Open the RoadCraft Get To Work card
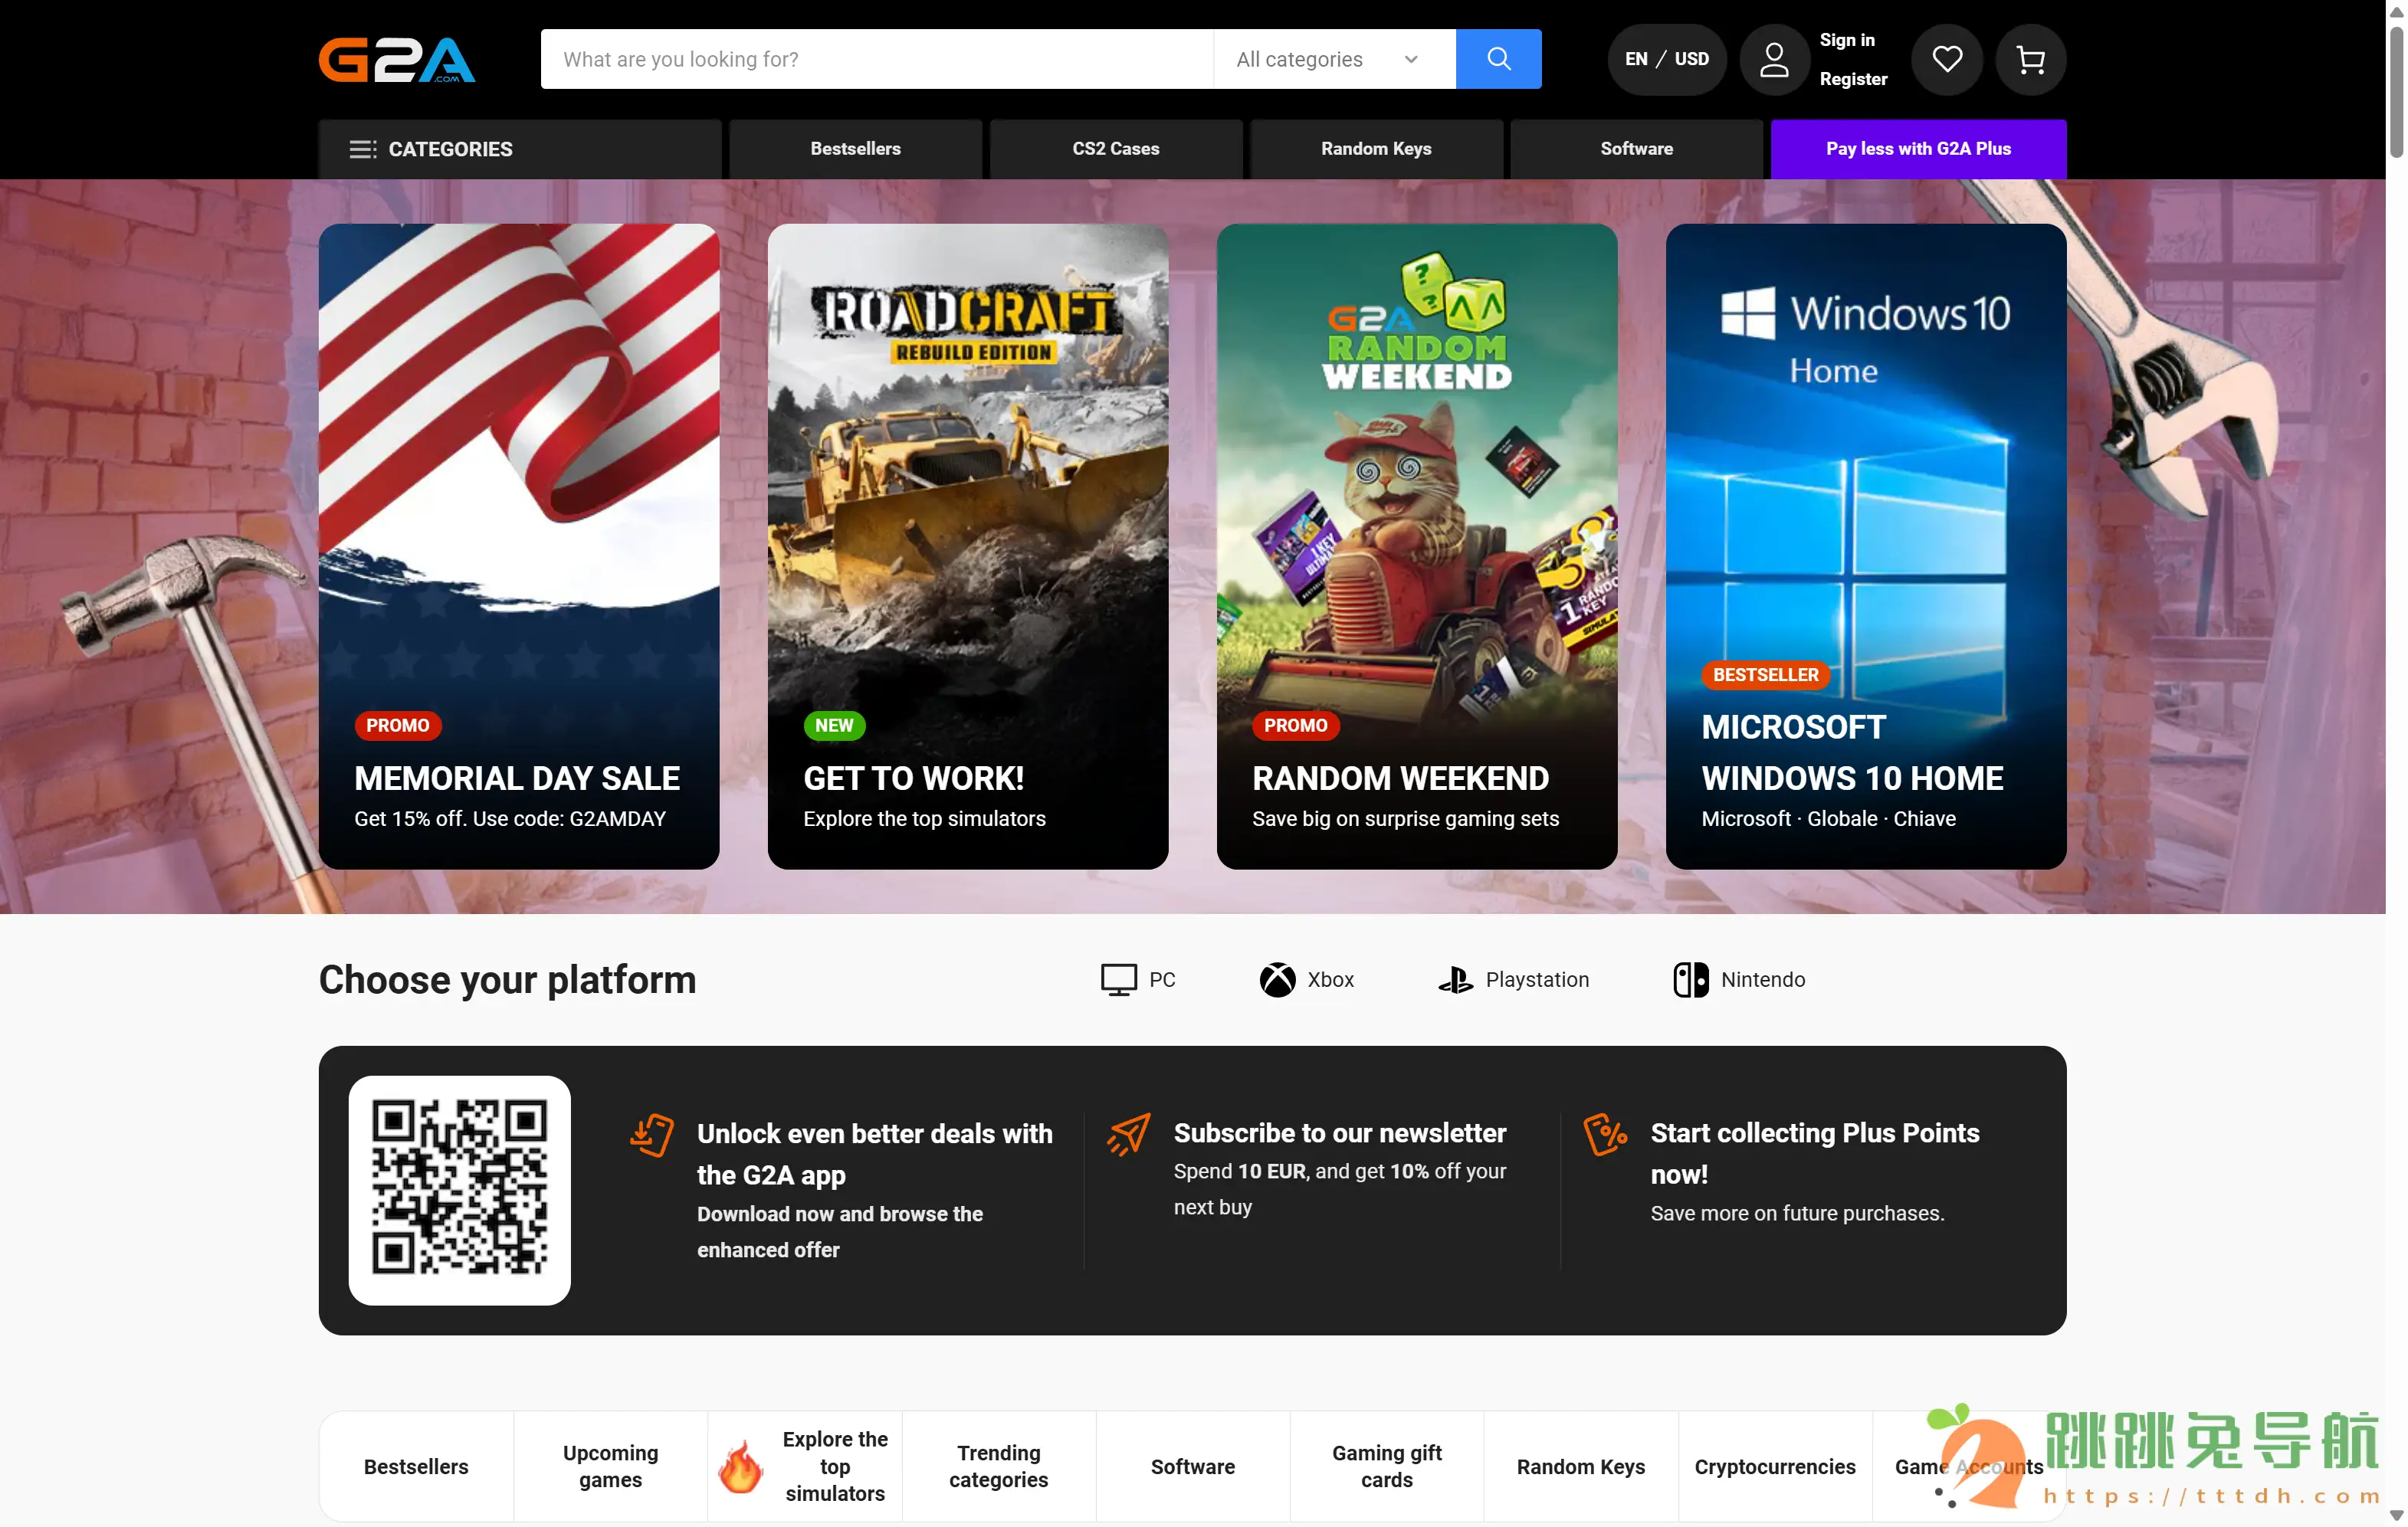This screenshot has width=2408, height=1527. point(967,546)
